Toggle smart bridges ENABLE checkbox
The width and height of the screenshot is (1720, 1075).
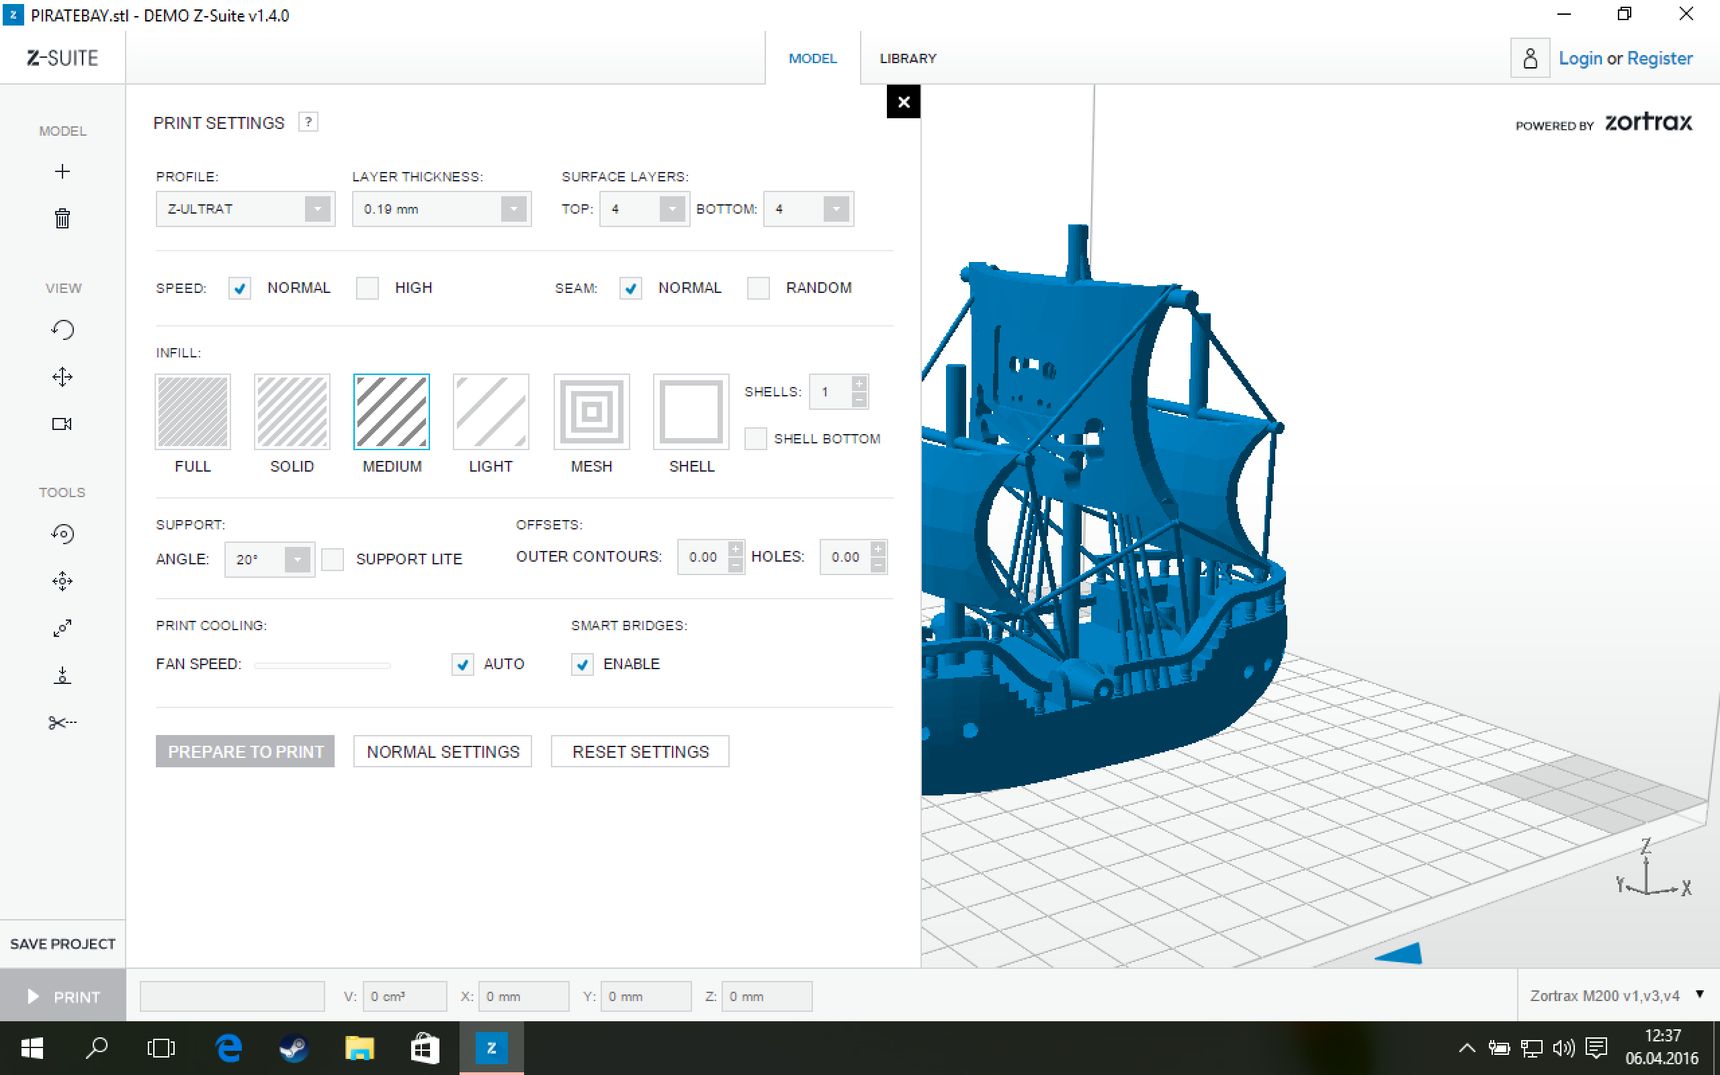tap(582, 664)
